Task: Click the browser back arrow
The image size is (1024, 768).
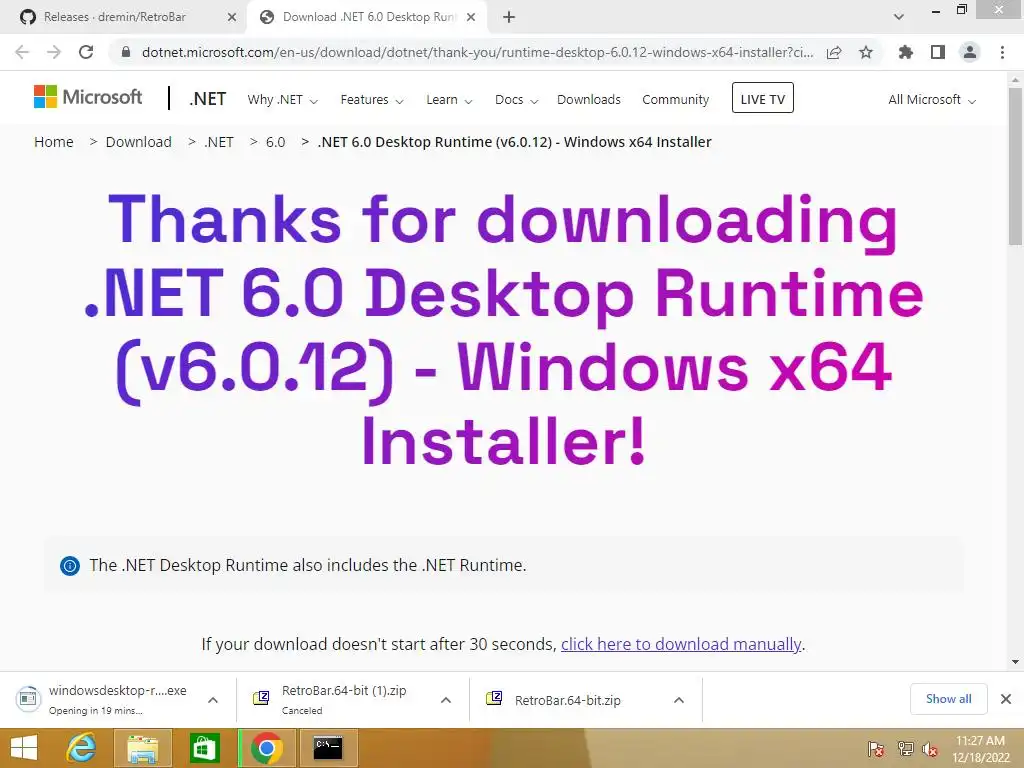Action: coord(22,52)
